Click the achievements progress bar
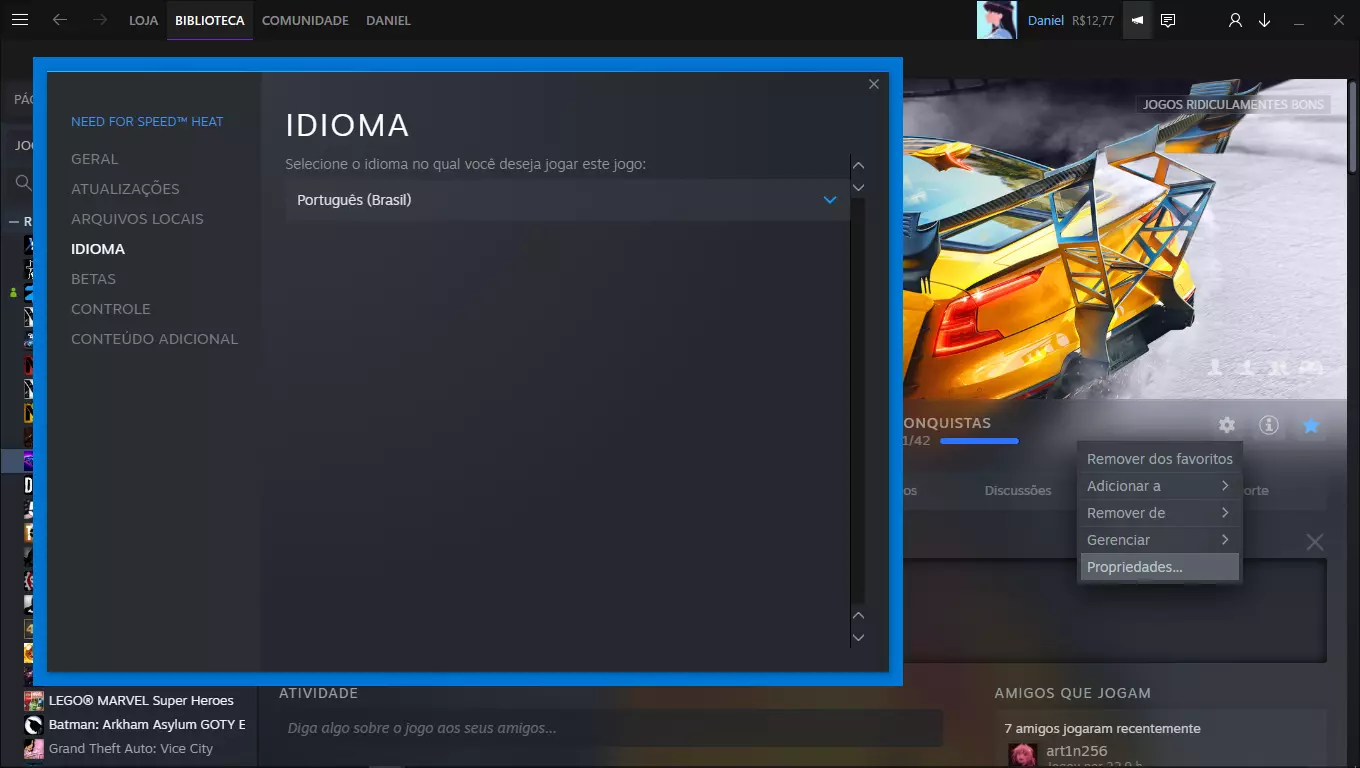The width and height of the screenshot is (1360, 768). tap(979, 441)
